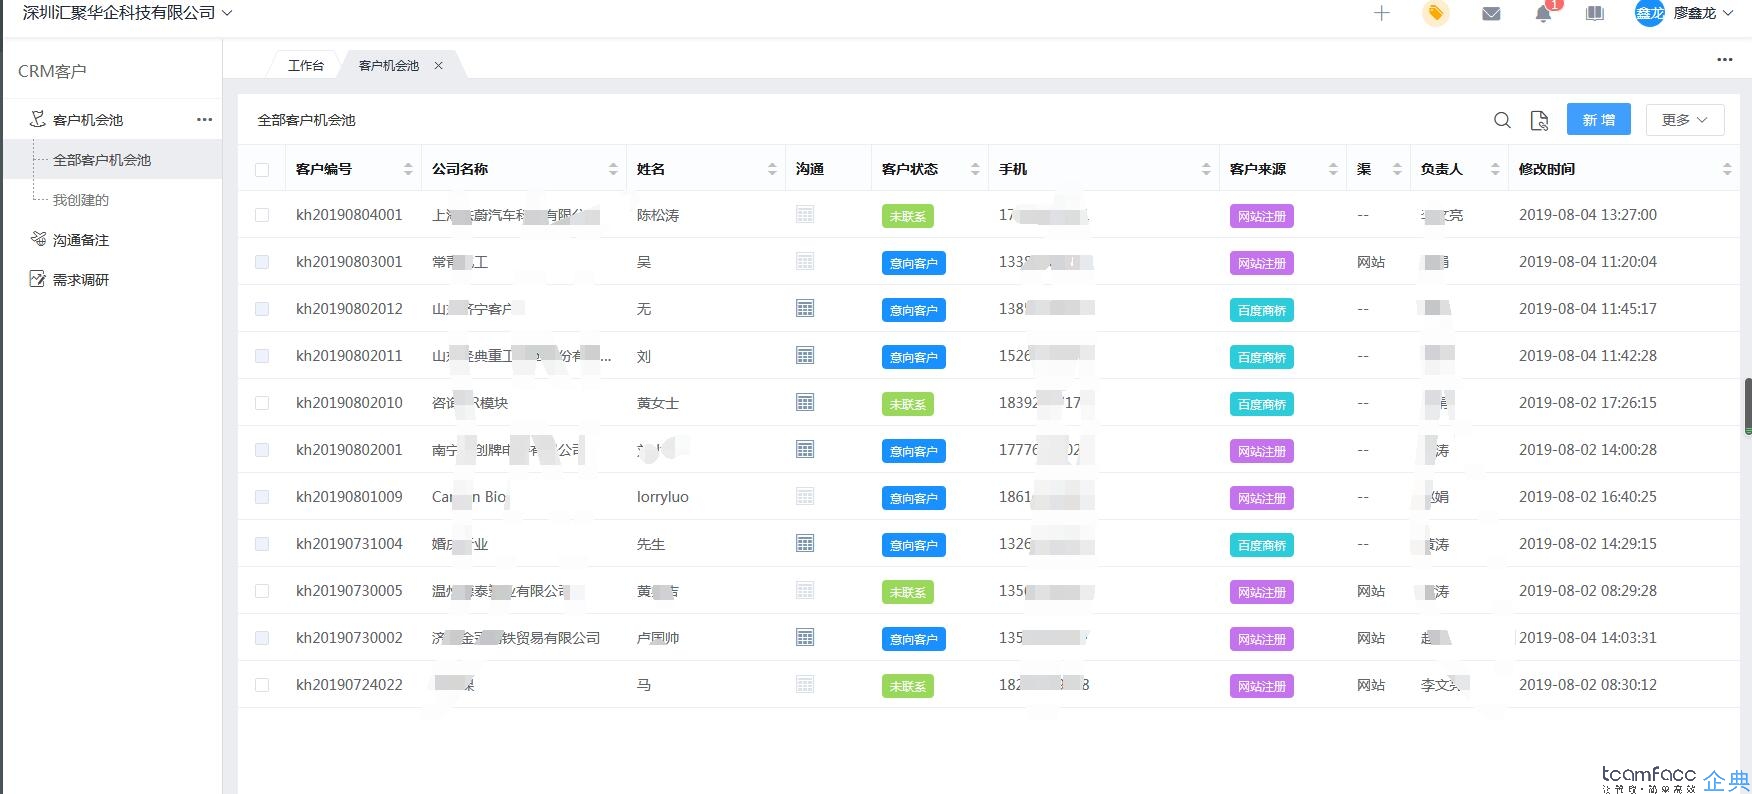Open 沟通 grid icon for kh20190724022
Viewport: 1752px width, 794px height.
tap(805, 684)
